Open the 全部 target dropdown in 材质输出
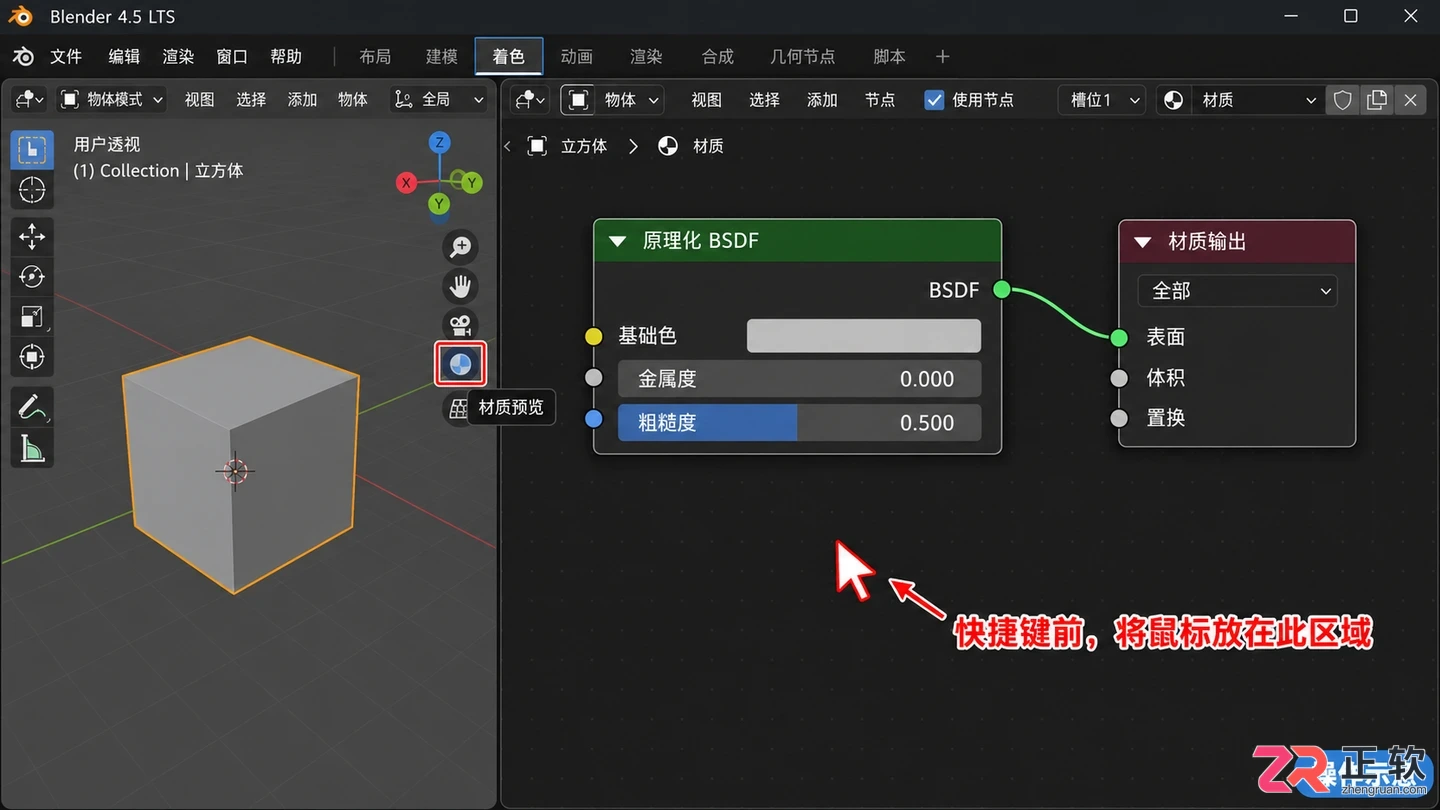1440x810 pixels. (1237, 291)
